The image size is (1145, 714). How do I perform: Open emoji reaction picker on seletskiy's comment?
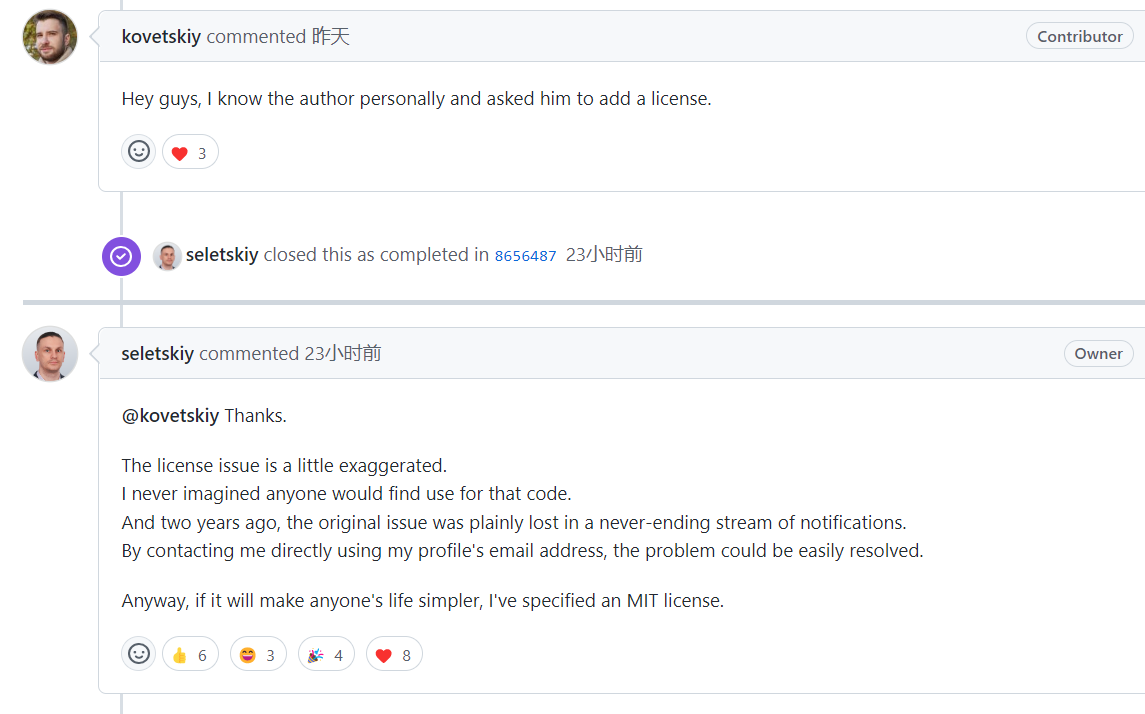[x=139, y=653]
